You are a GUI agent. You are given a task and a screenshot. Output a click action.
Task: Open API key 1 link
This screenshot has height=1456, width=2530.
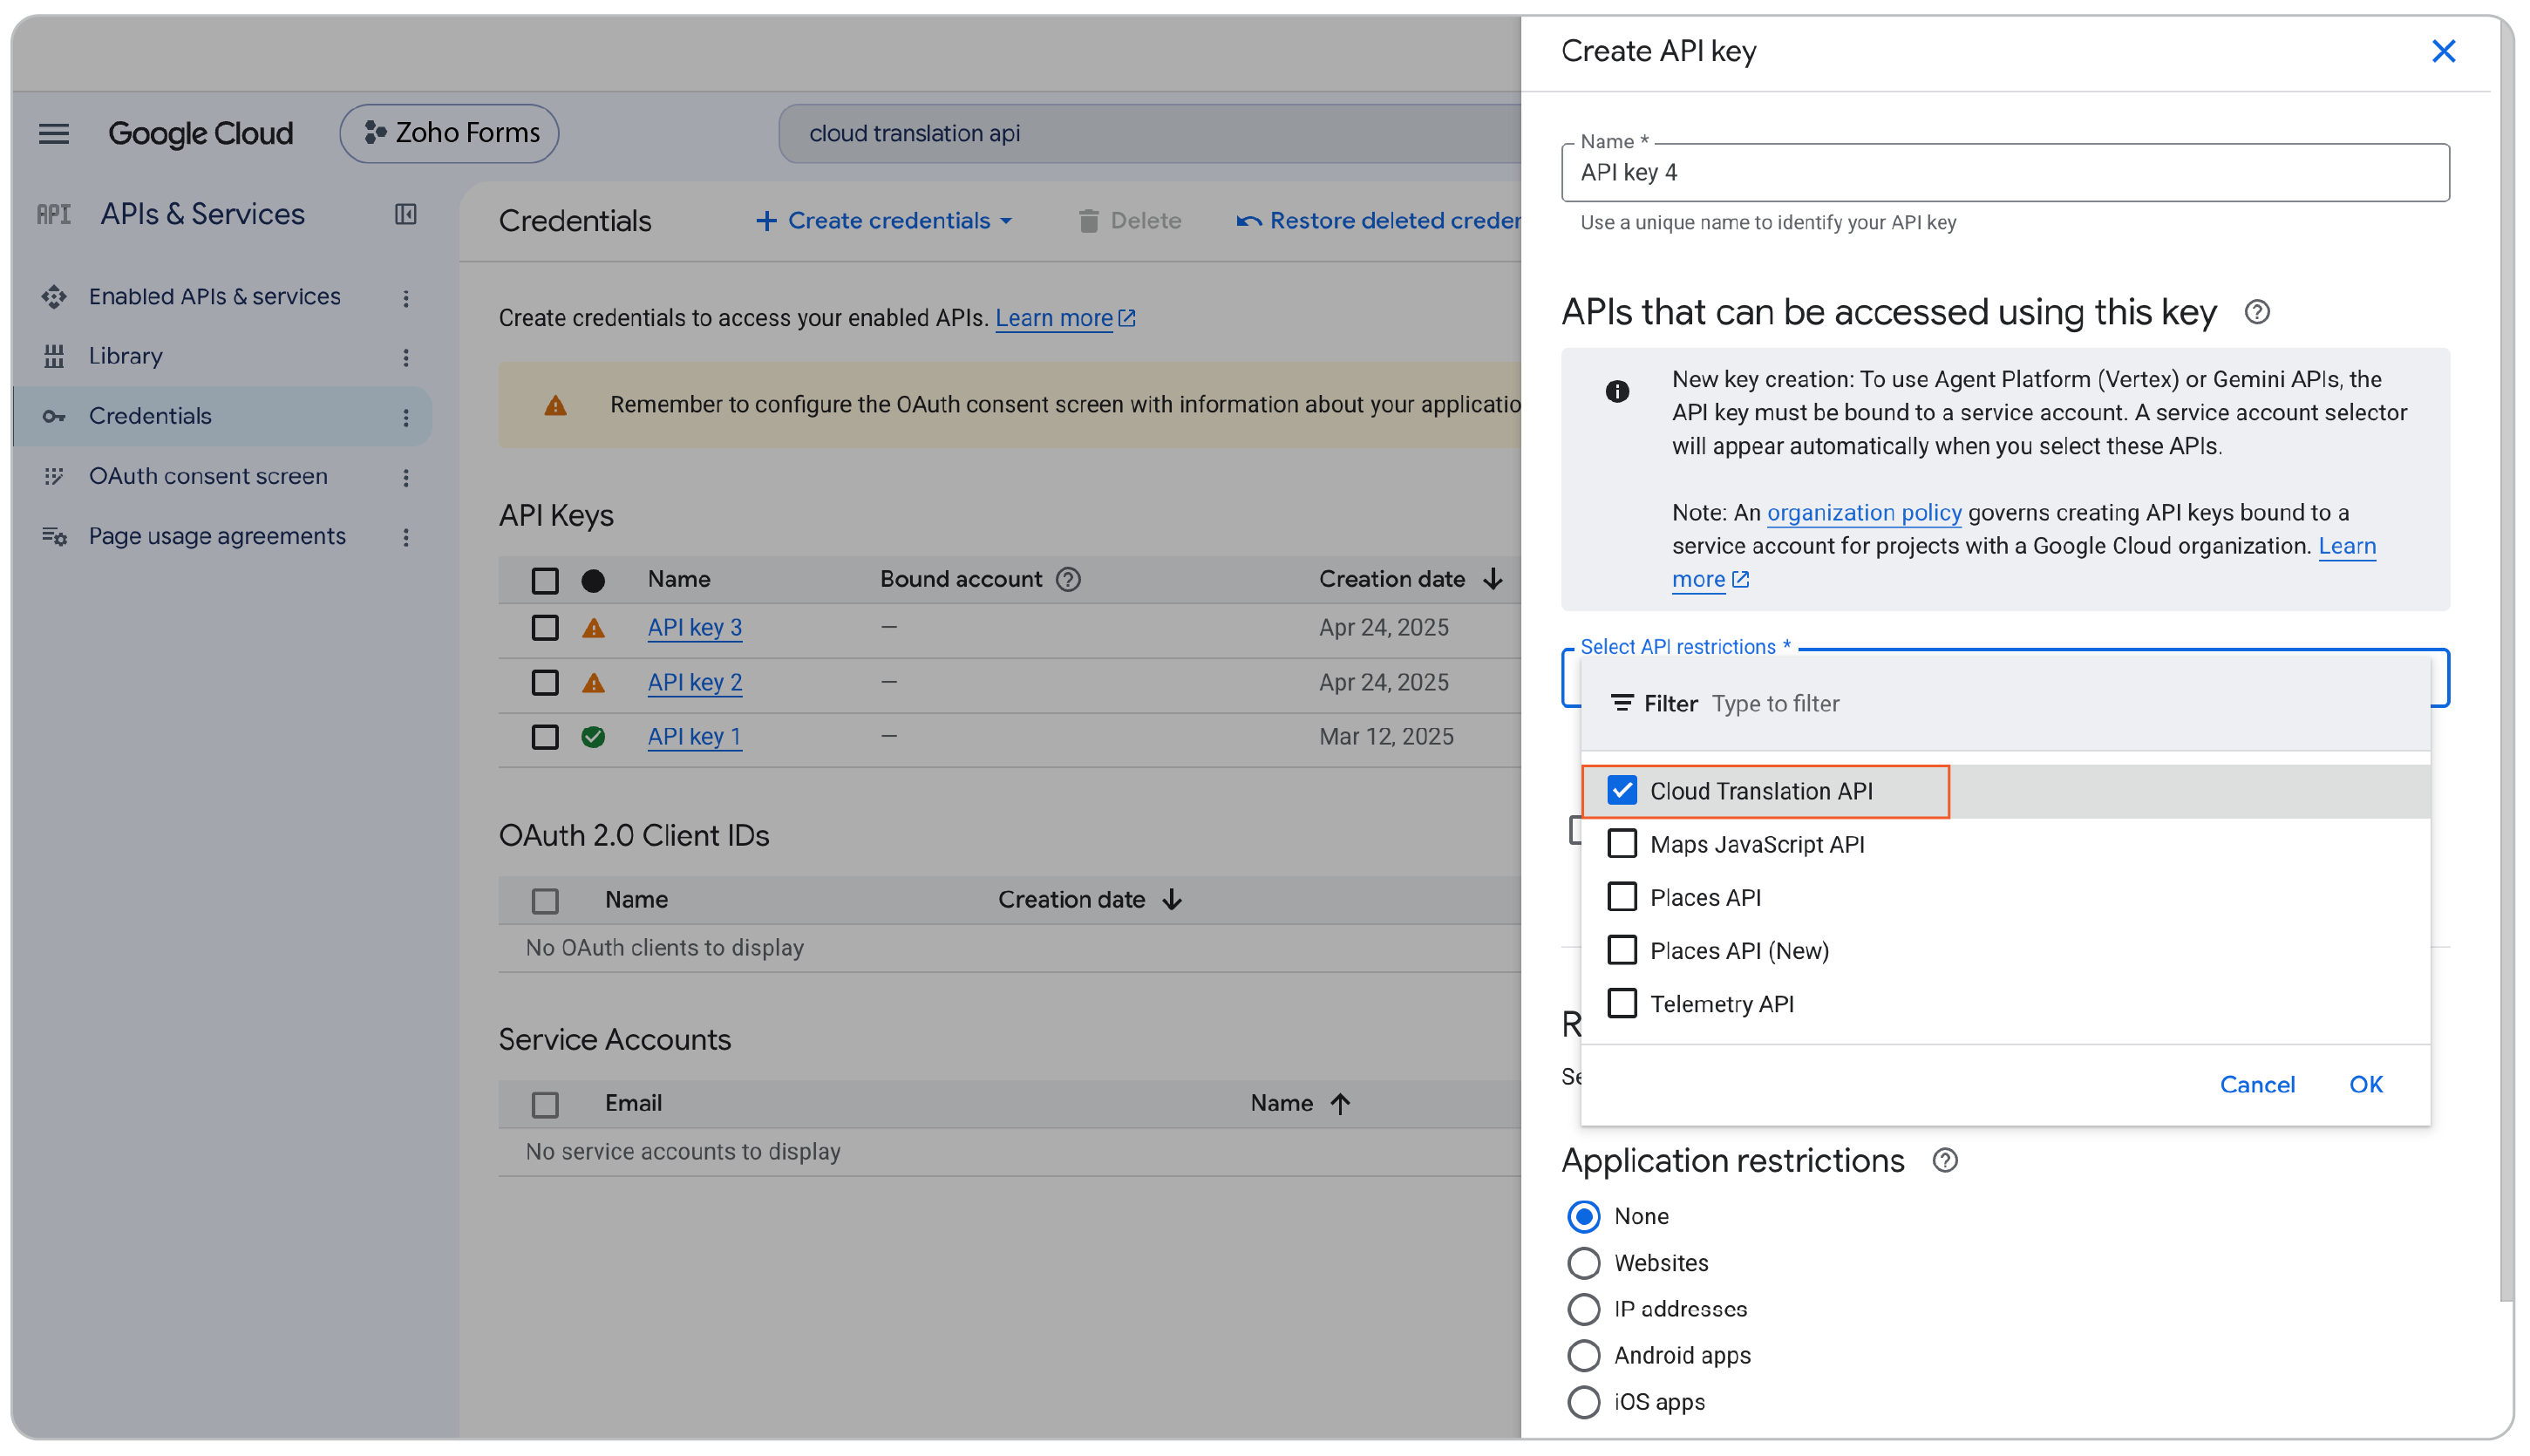pos(694,737)
